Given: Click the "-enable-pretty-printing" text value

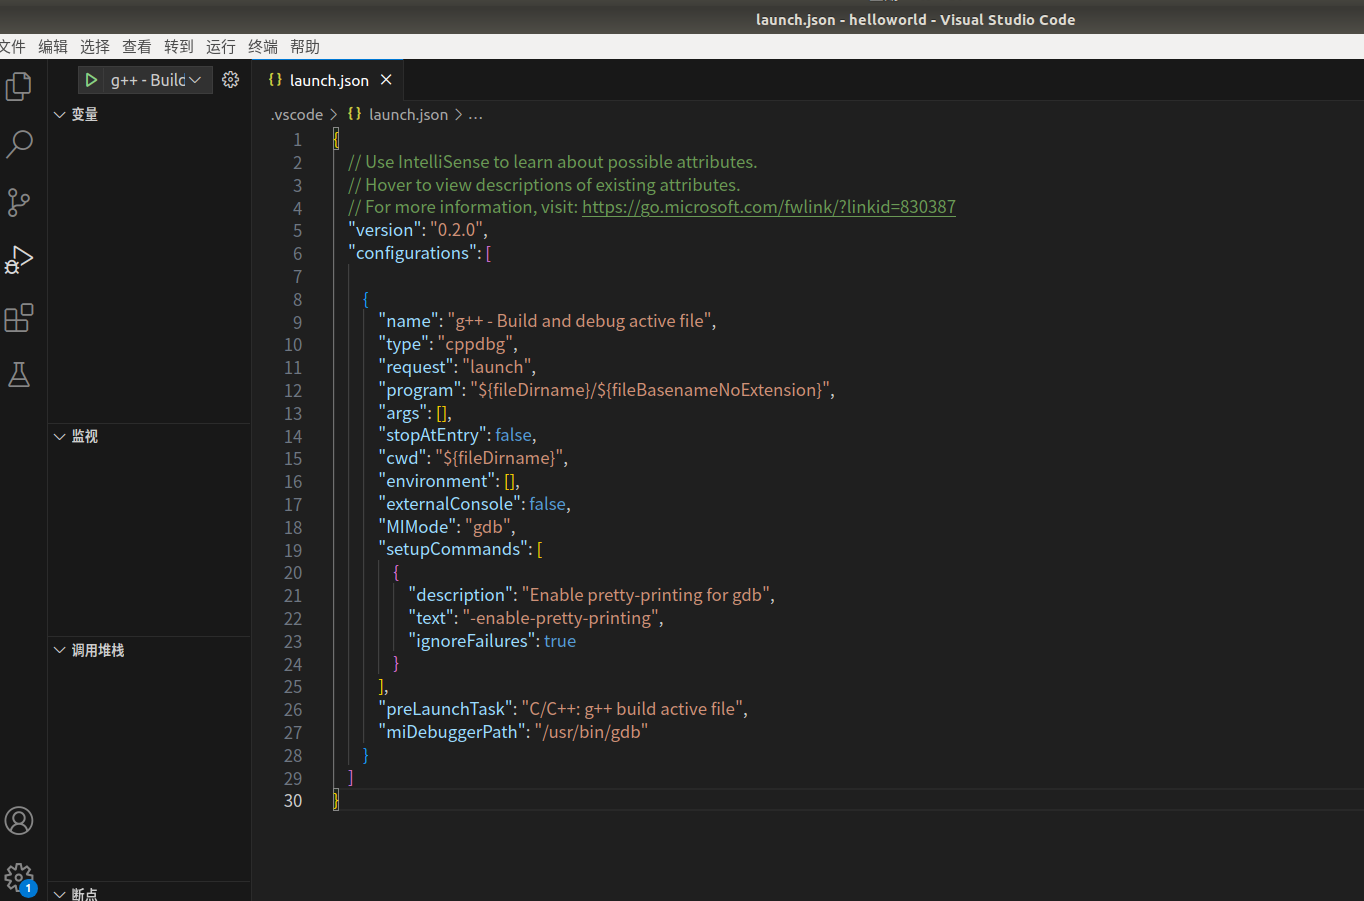Looking at the screenshot, I should (x=560, y=618).
